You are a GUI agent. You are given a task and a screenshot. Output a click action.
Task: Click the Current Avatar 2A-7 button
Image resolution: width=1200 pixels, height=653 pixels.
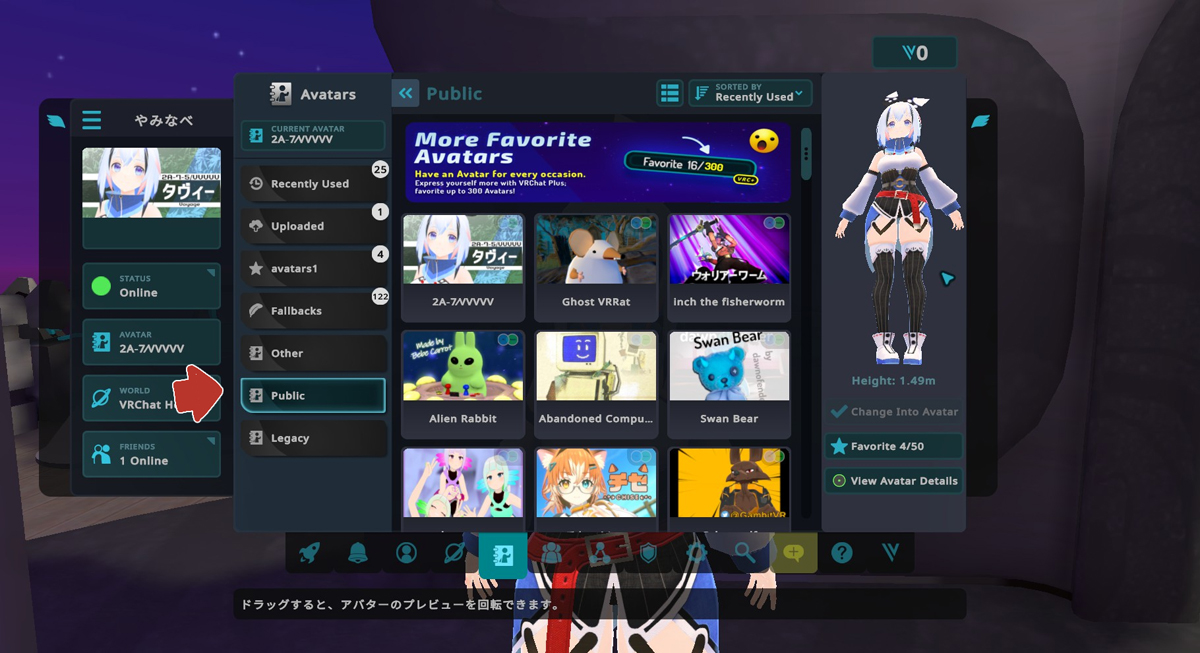pos(313,136)
